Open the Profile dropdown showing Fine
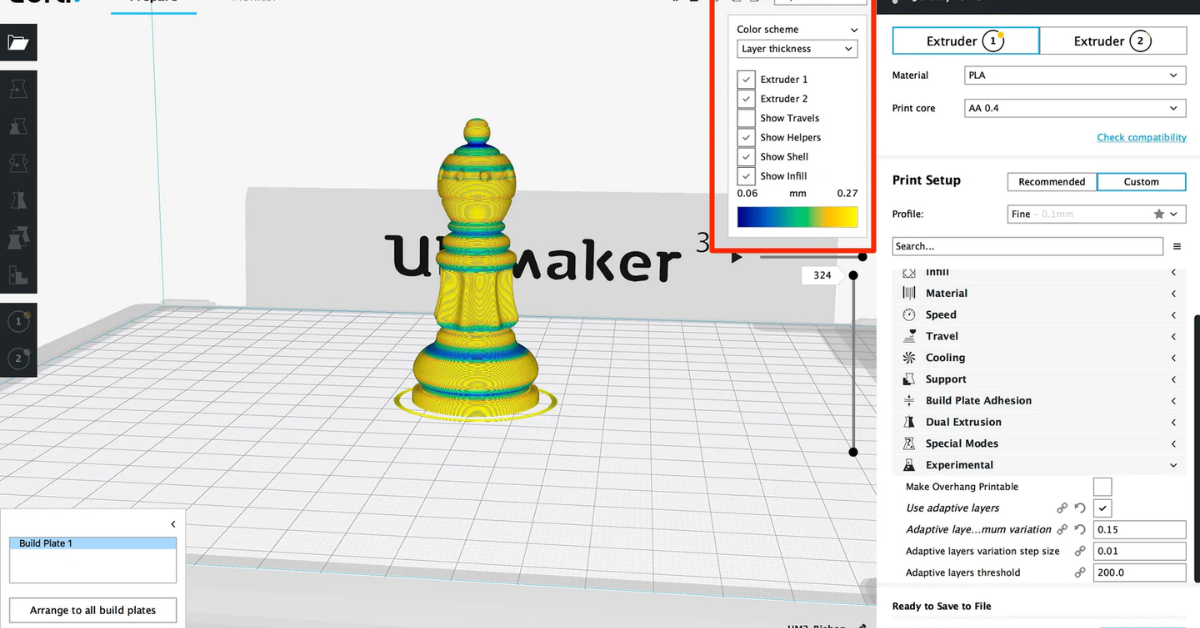 pyautogui.click(x=1096, y=213)
